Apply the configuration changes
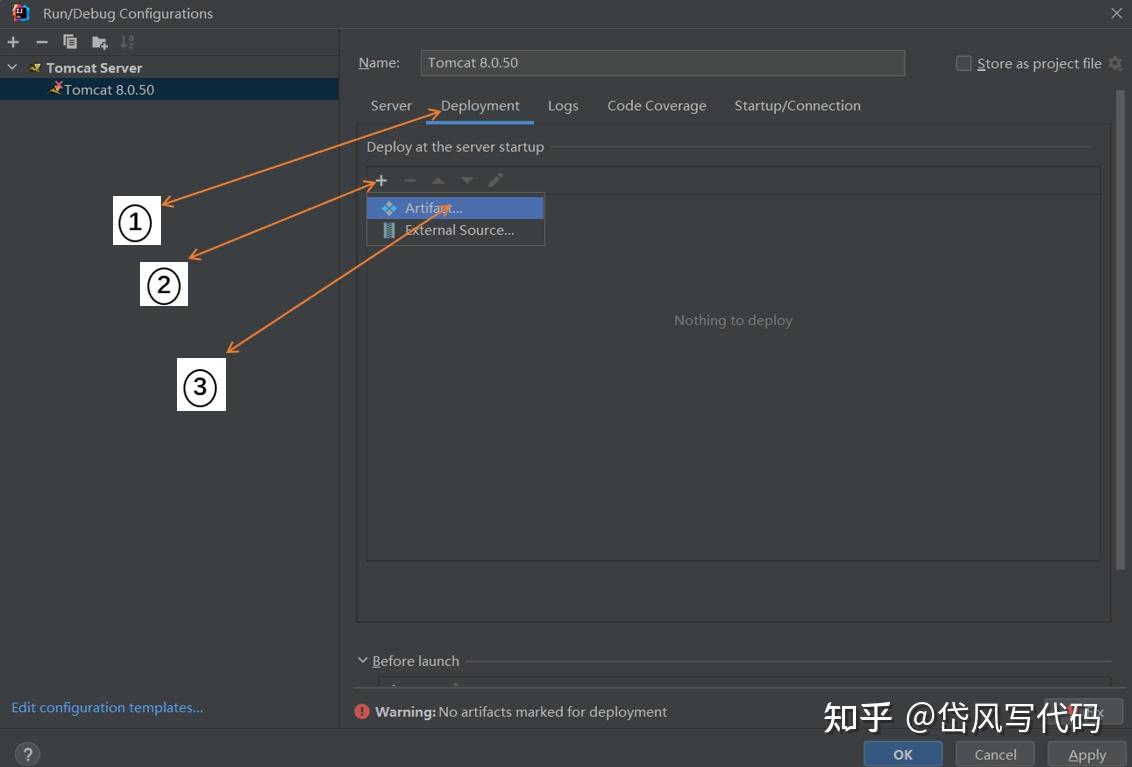This screenshot has width=1132, height=767. (1086, 754)
